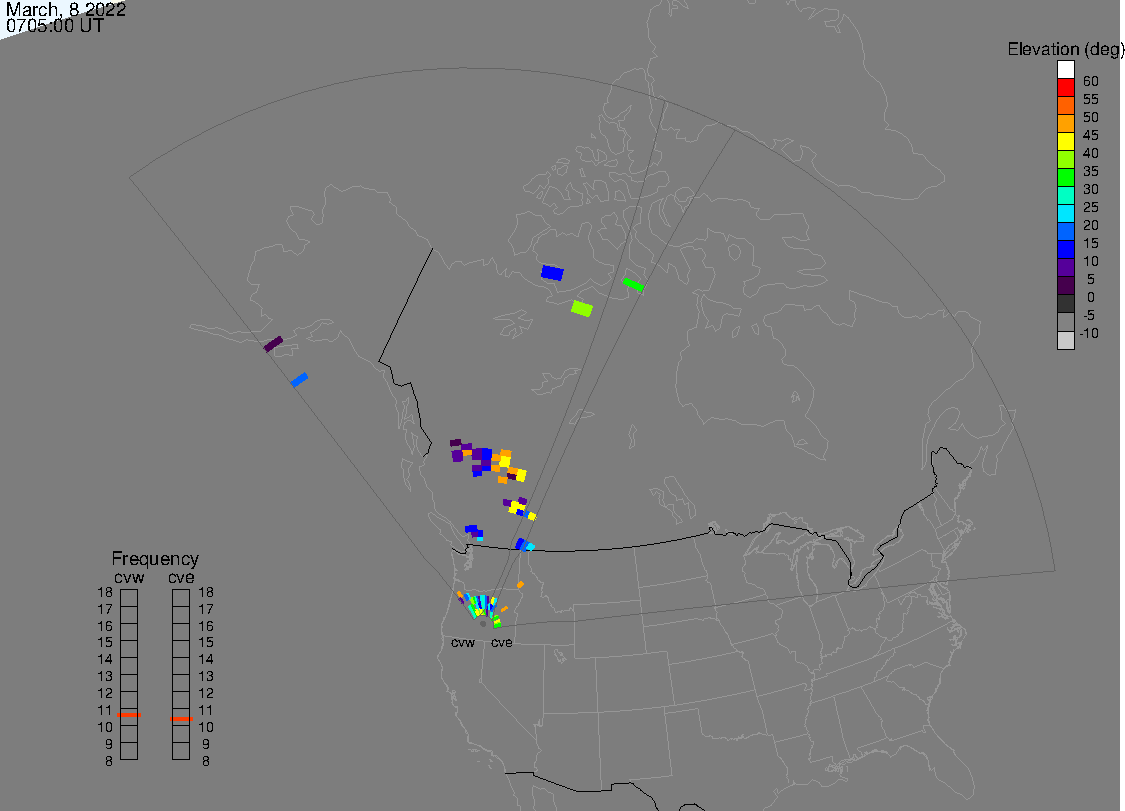
Task: Click the 'cve' radar site label on map
Action: tap(502, 642)
